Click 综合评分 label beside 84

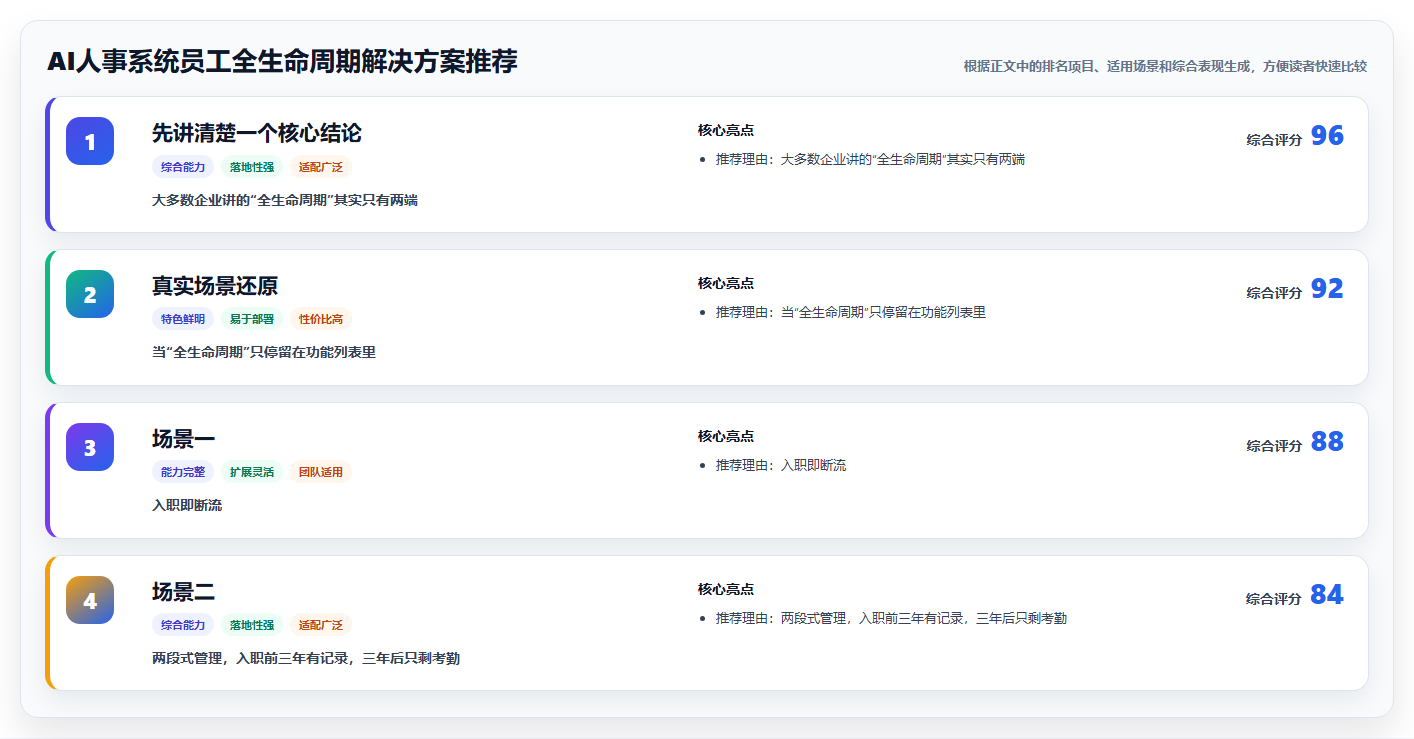coord(1274,599)
